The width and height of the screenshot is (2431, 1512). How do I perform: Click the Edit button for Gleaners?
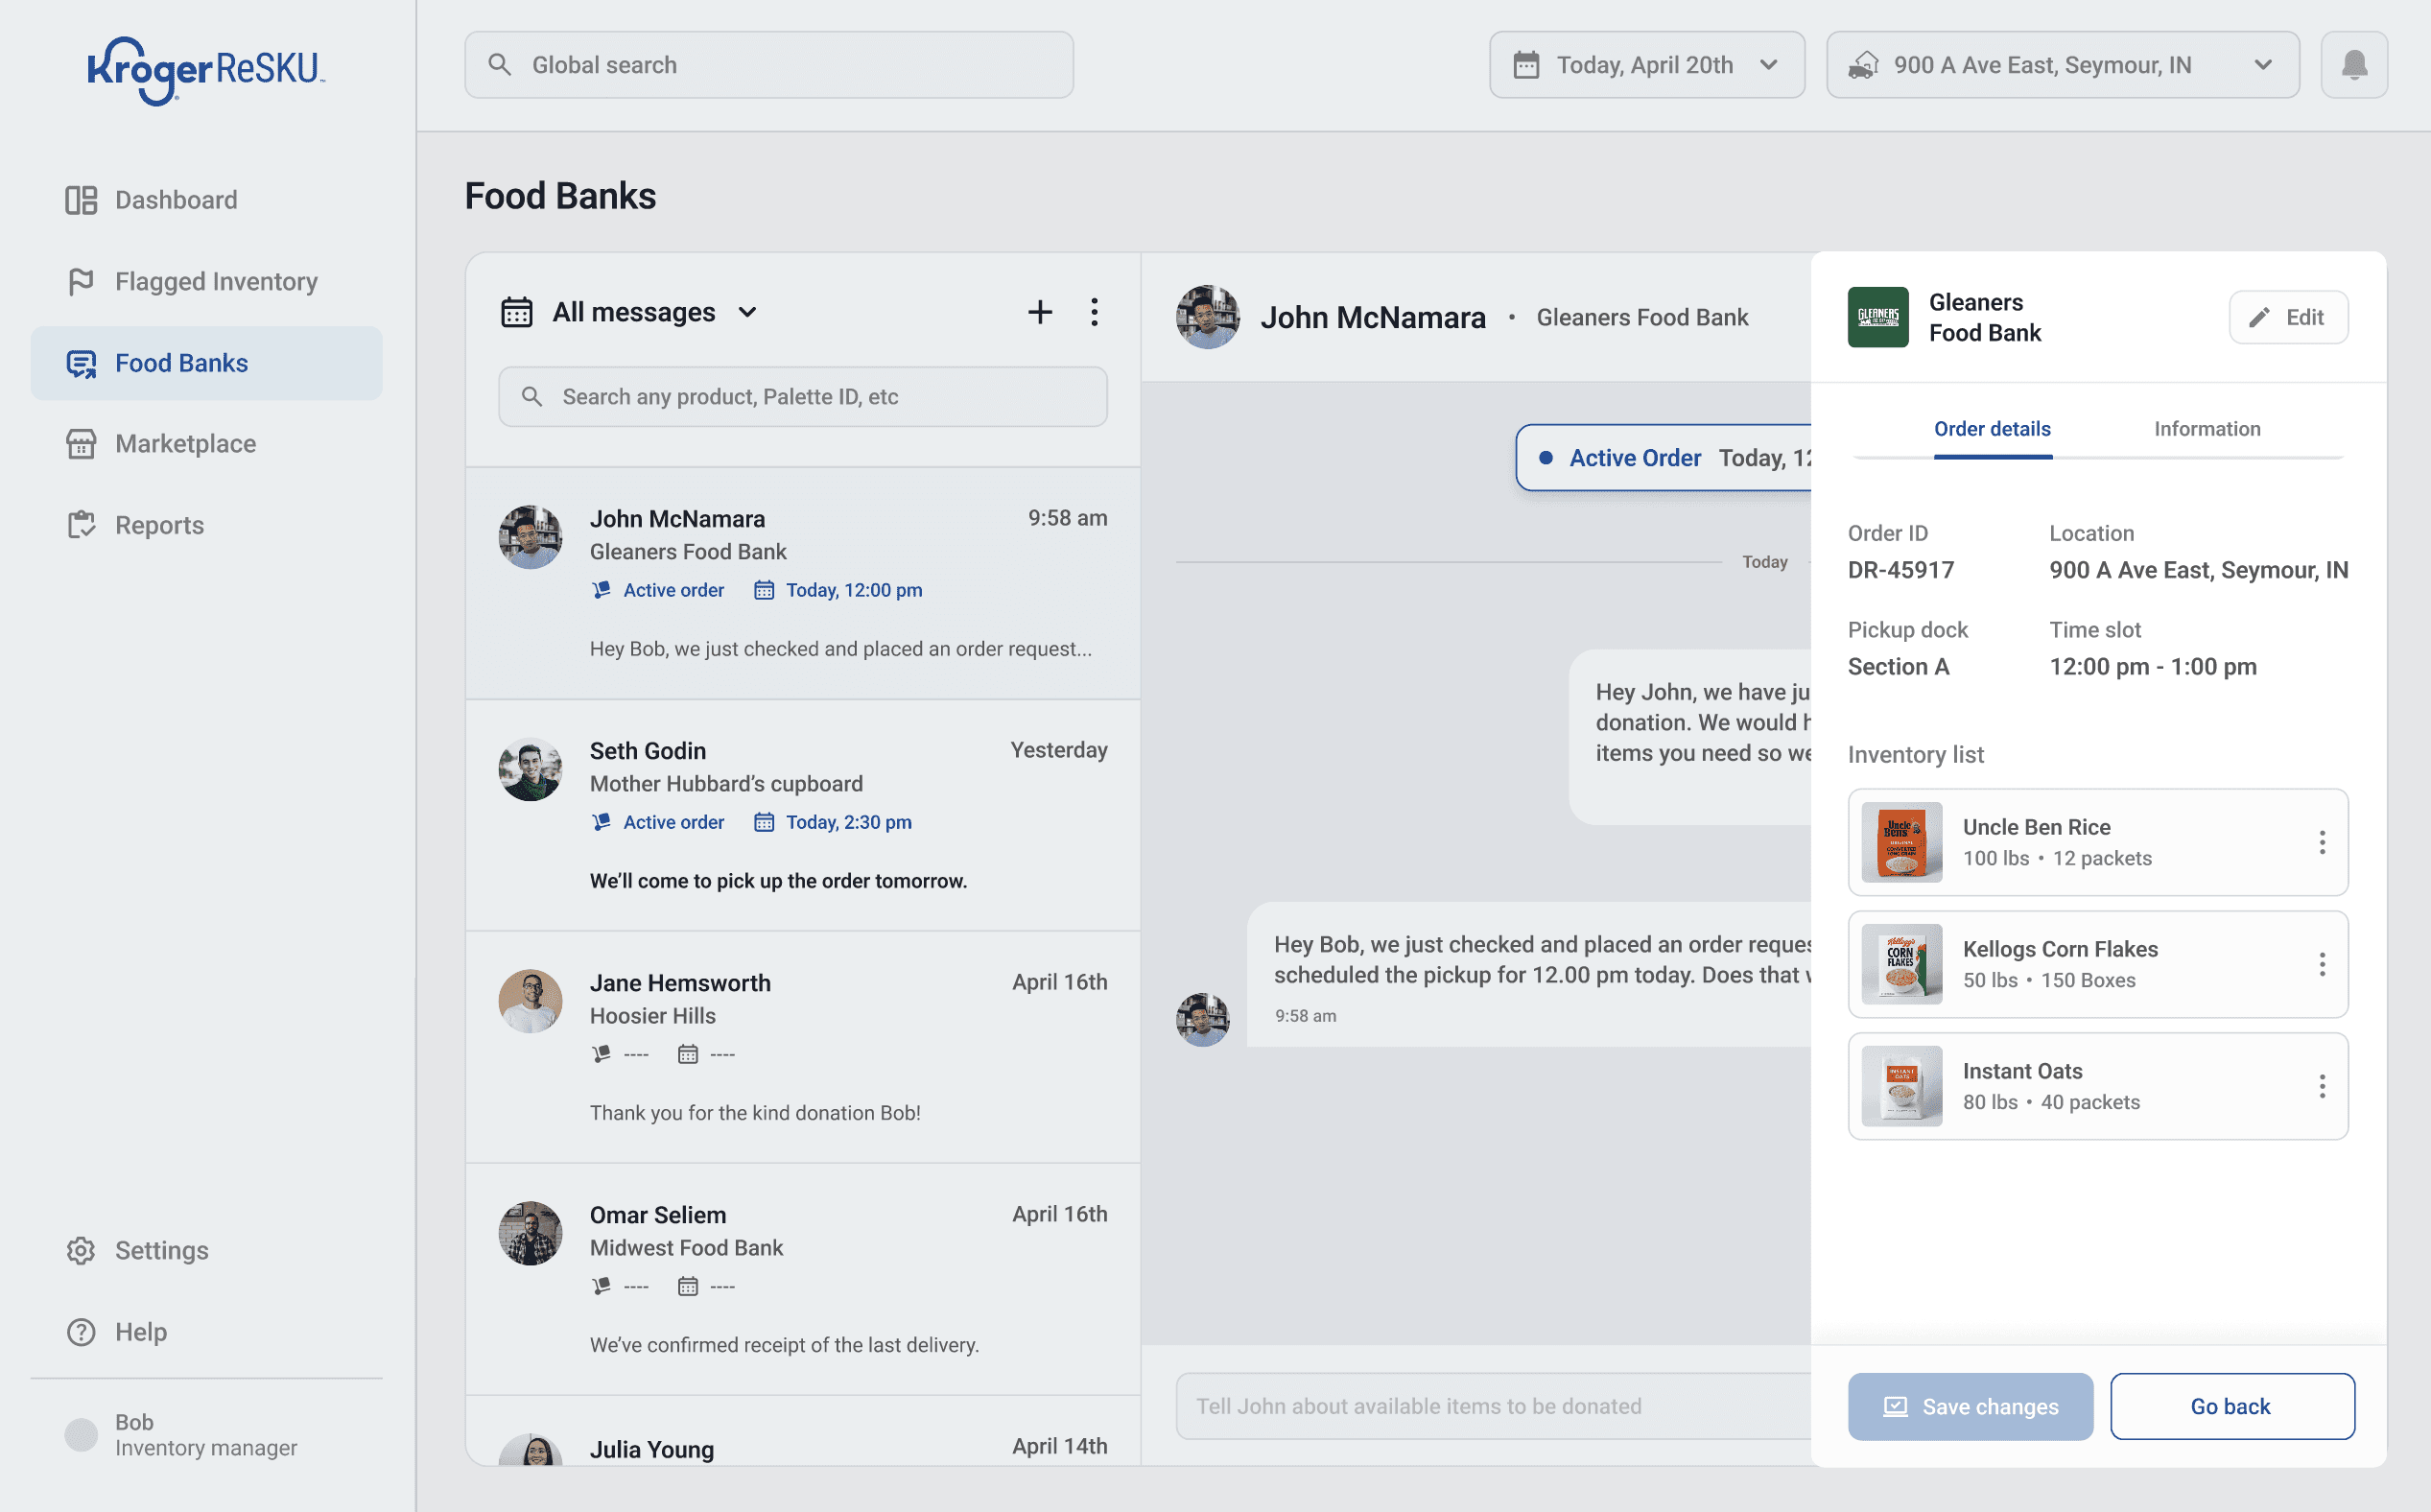pyautogui.click(x=2287, y=317)
